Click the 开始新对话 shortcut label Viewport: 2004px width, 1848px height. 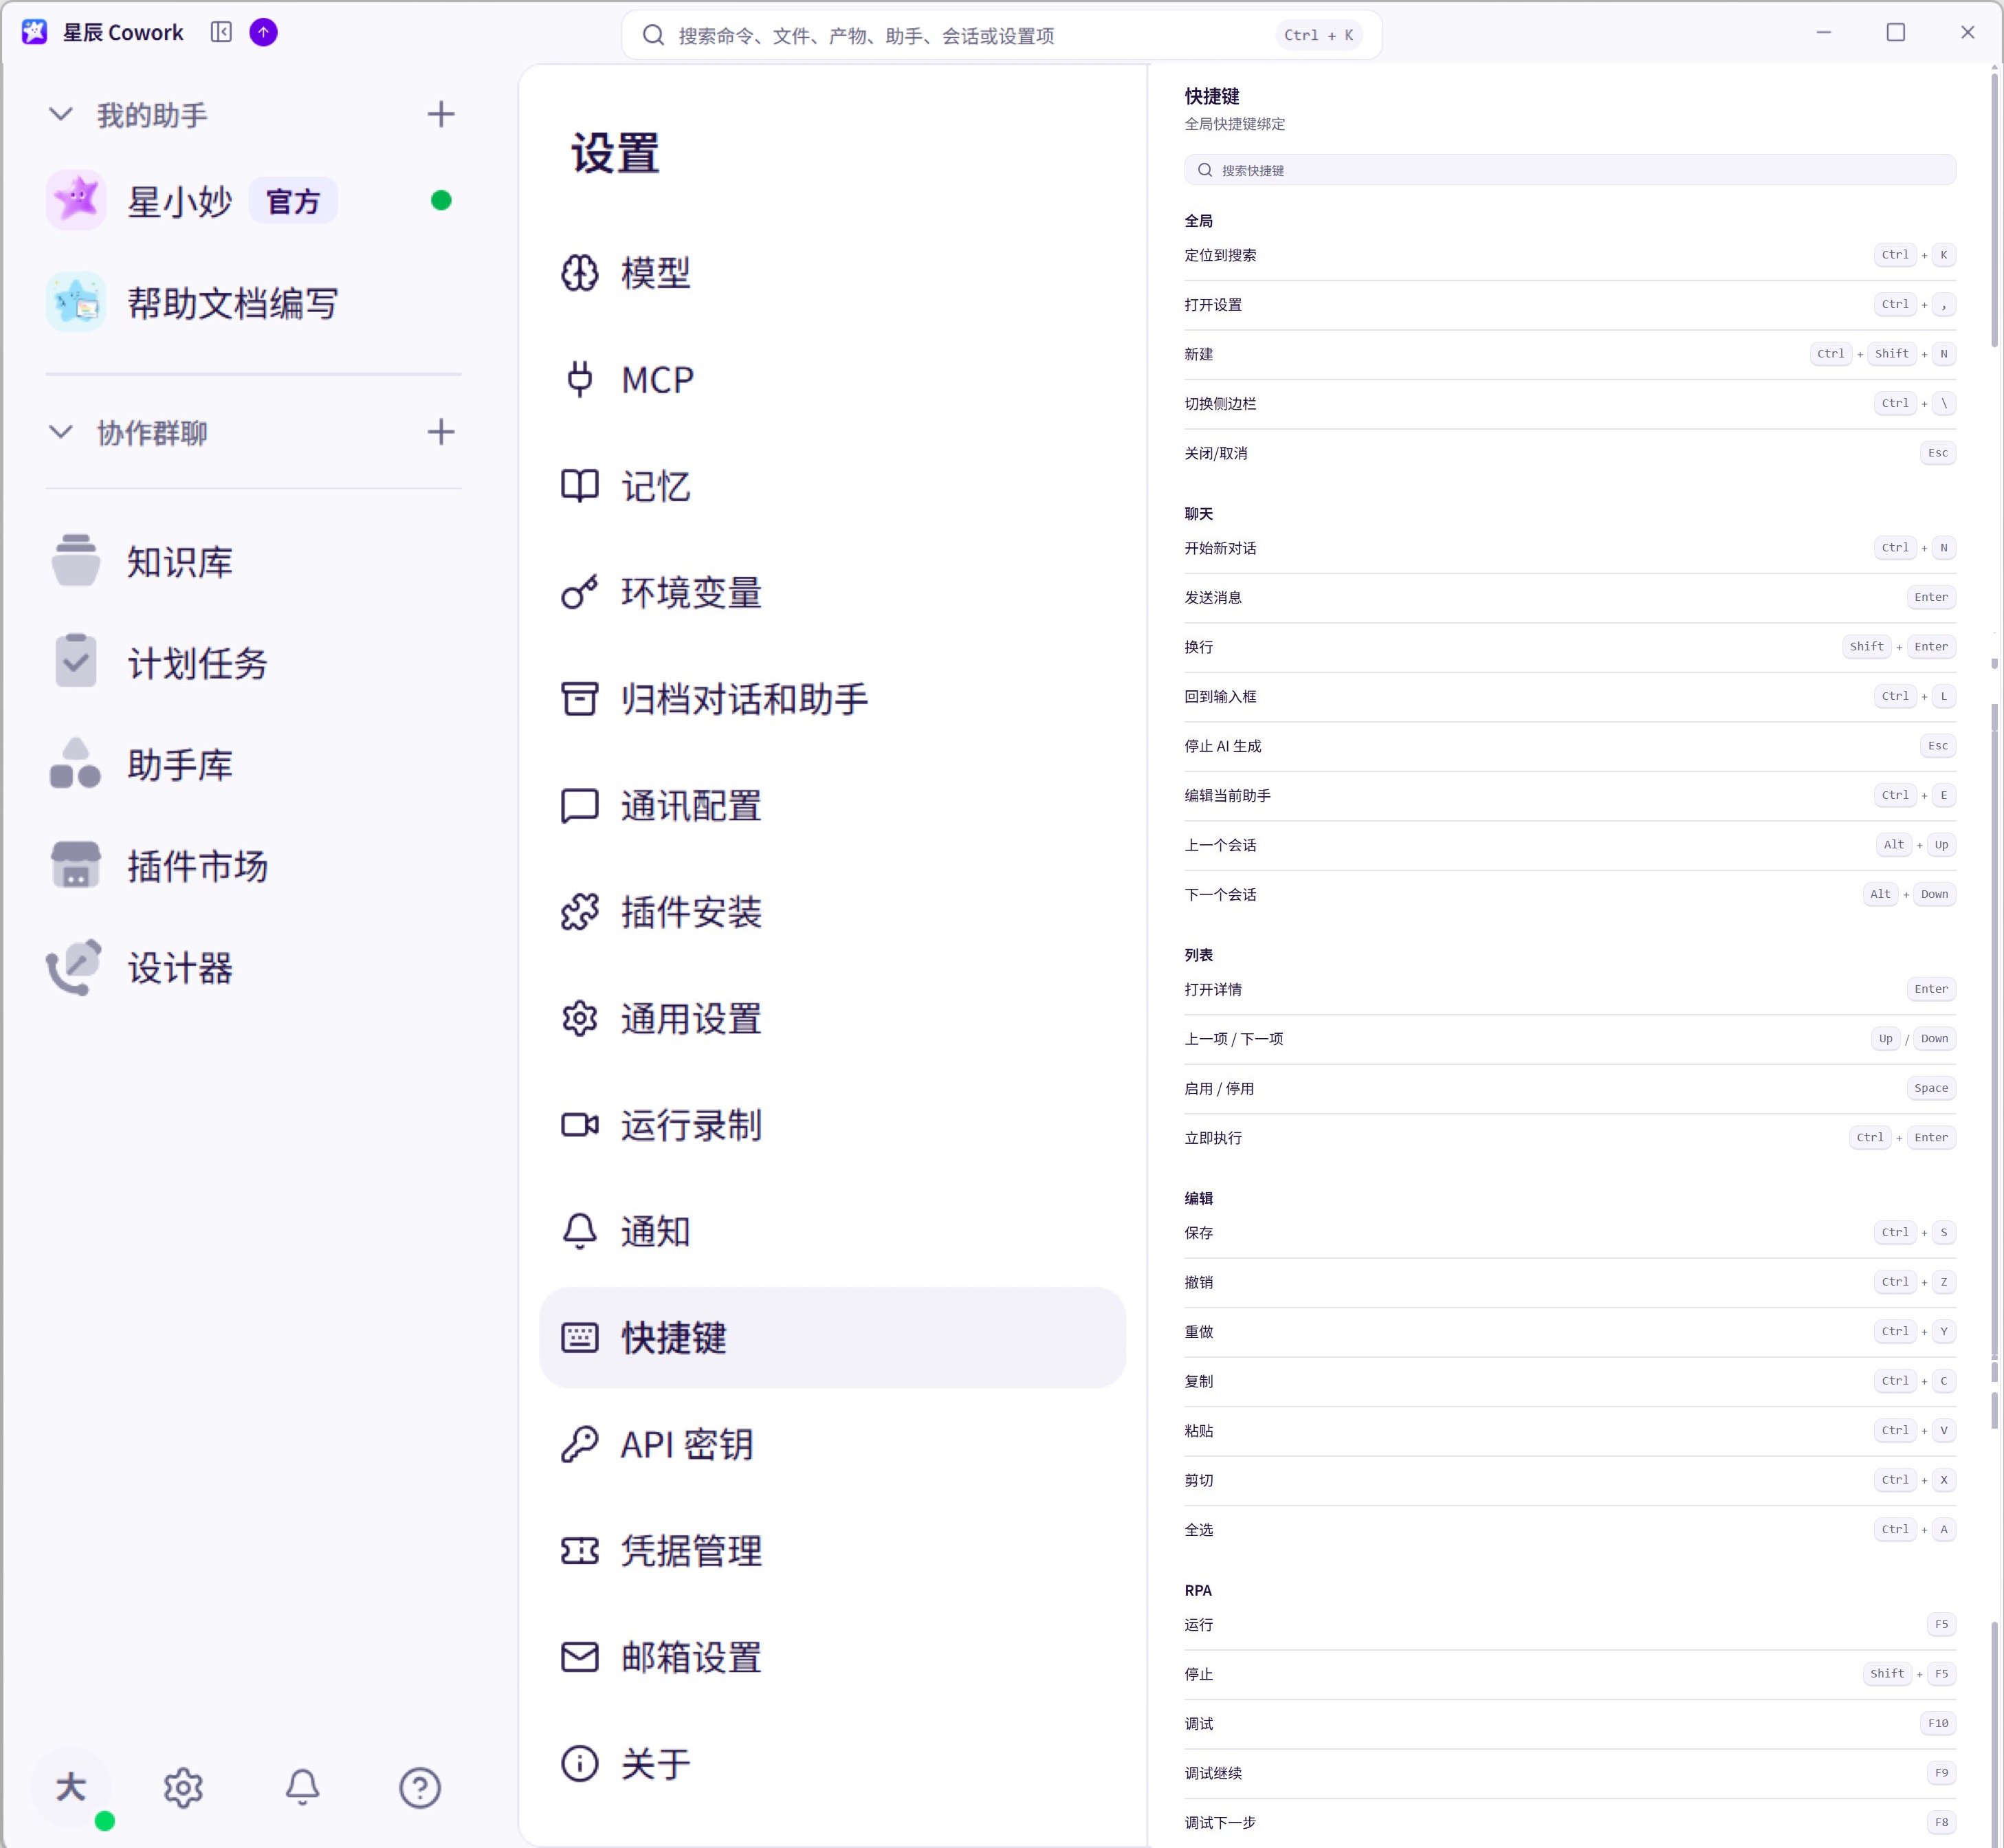click(1220, 548)
